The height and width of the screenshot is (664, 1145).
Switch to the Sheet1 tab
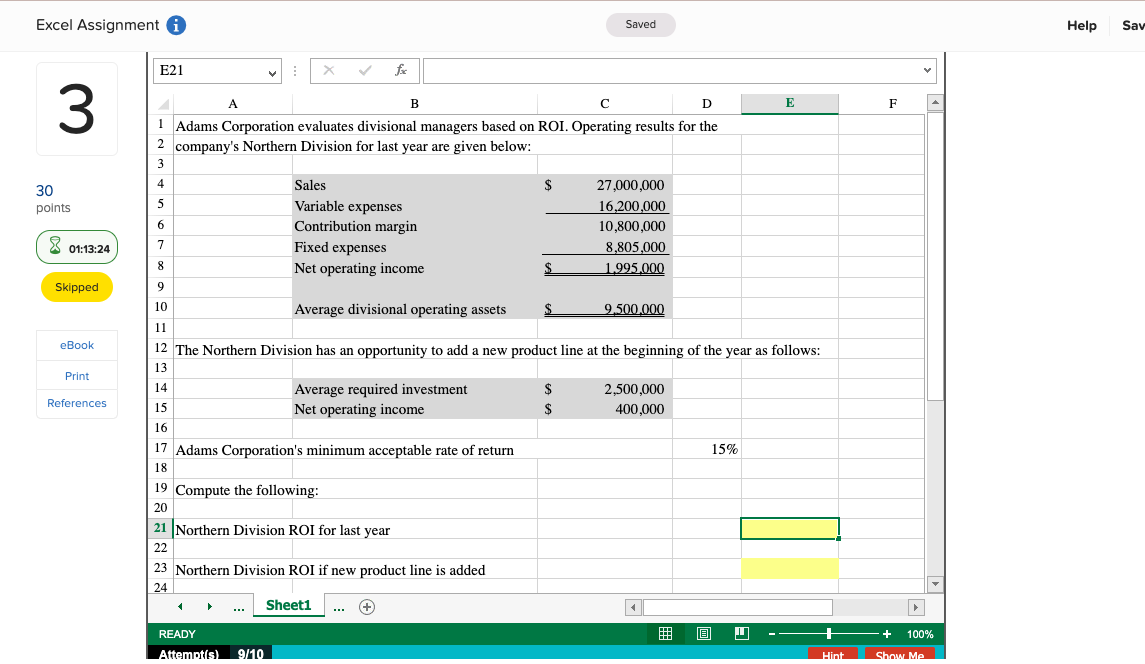(x=288, y=605)
